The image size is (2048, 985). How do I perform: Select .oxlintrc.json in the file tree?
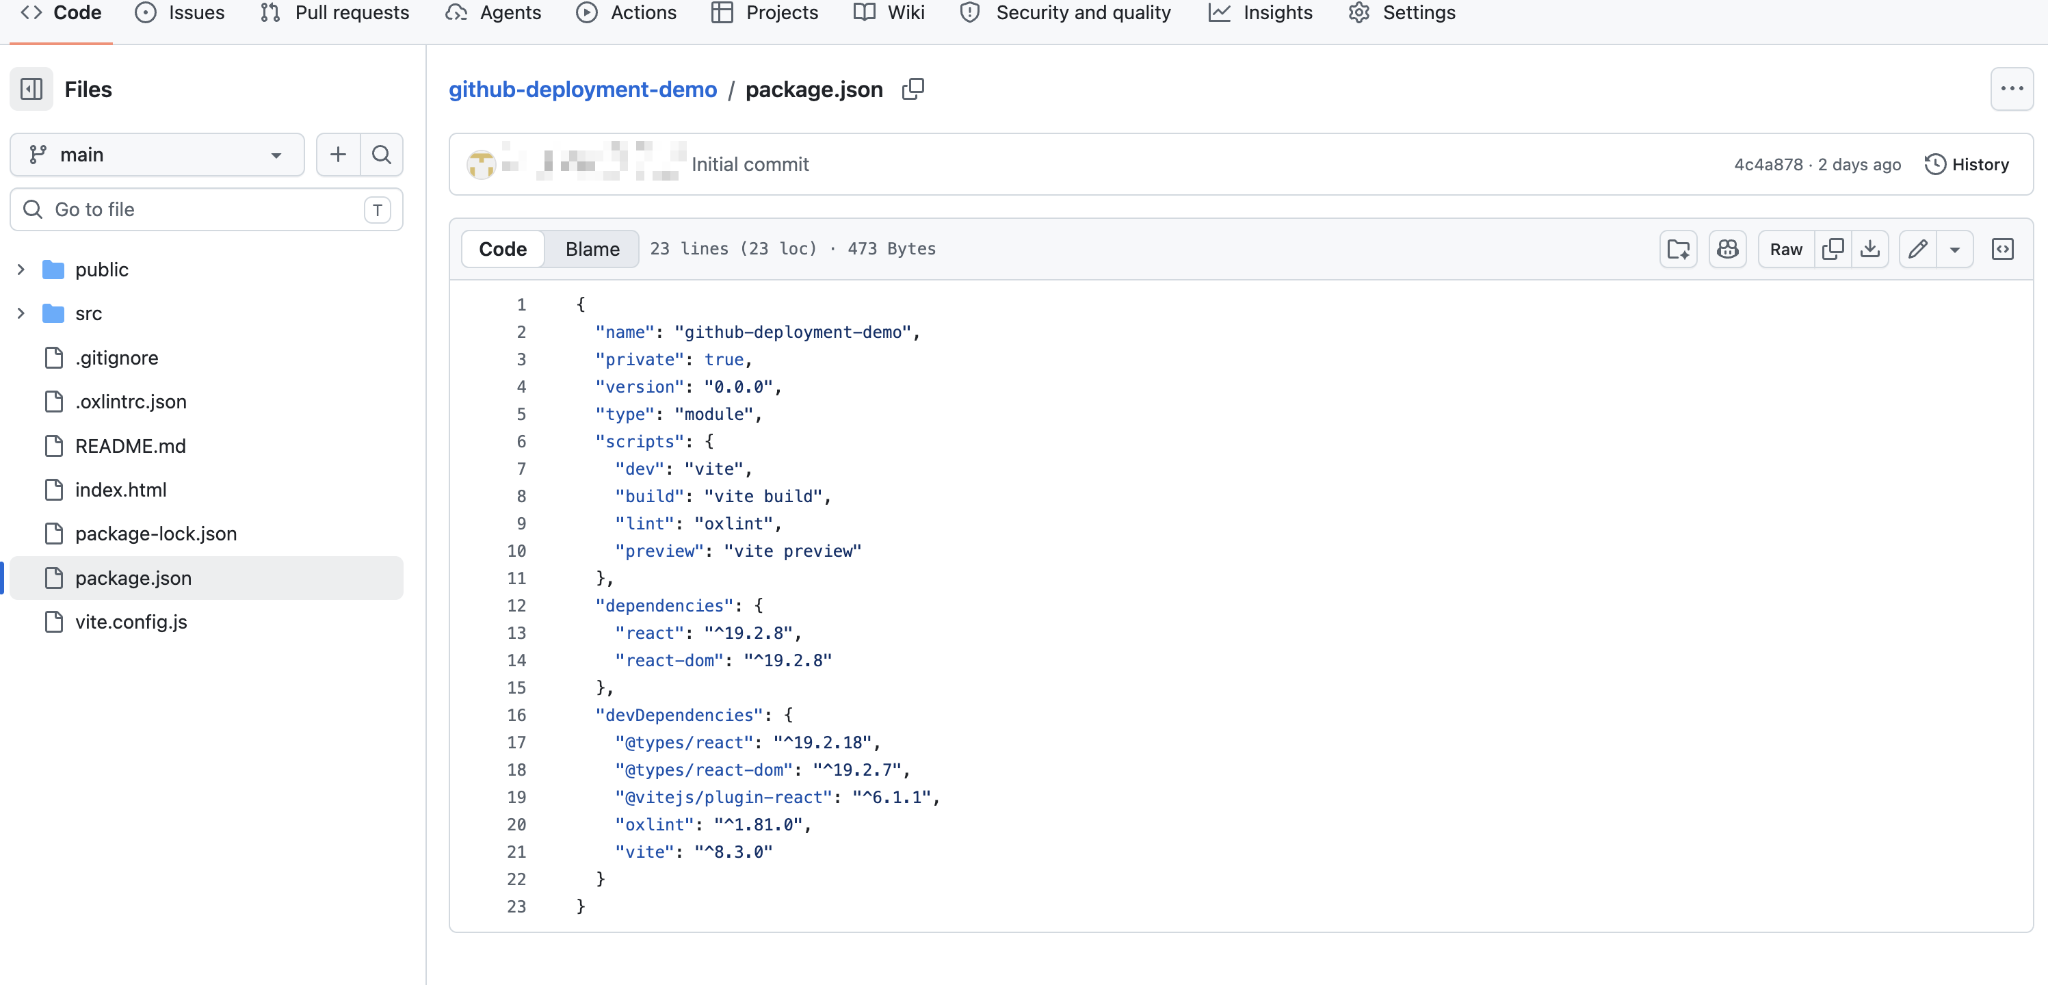tap(206, 402)
